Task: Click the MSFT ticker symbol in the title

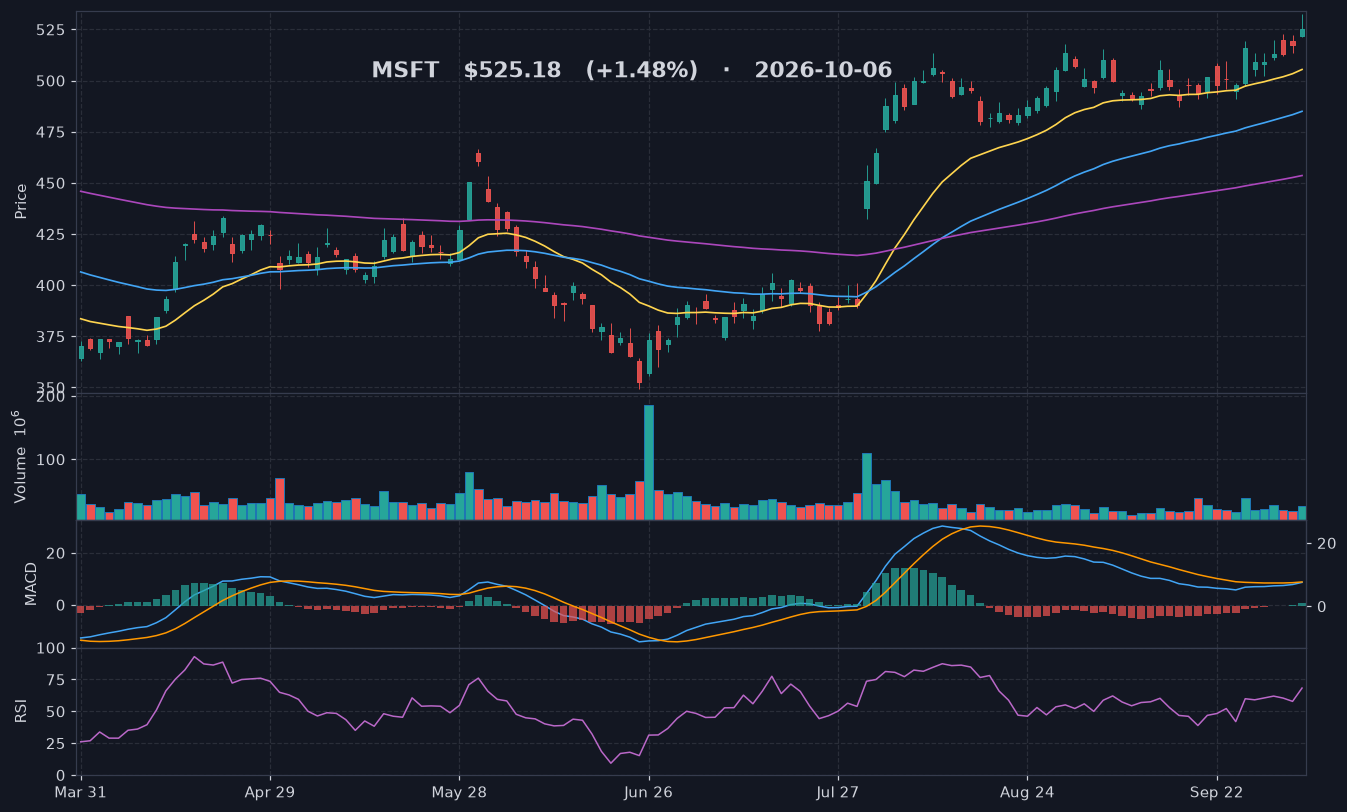Action: (405, 71)
